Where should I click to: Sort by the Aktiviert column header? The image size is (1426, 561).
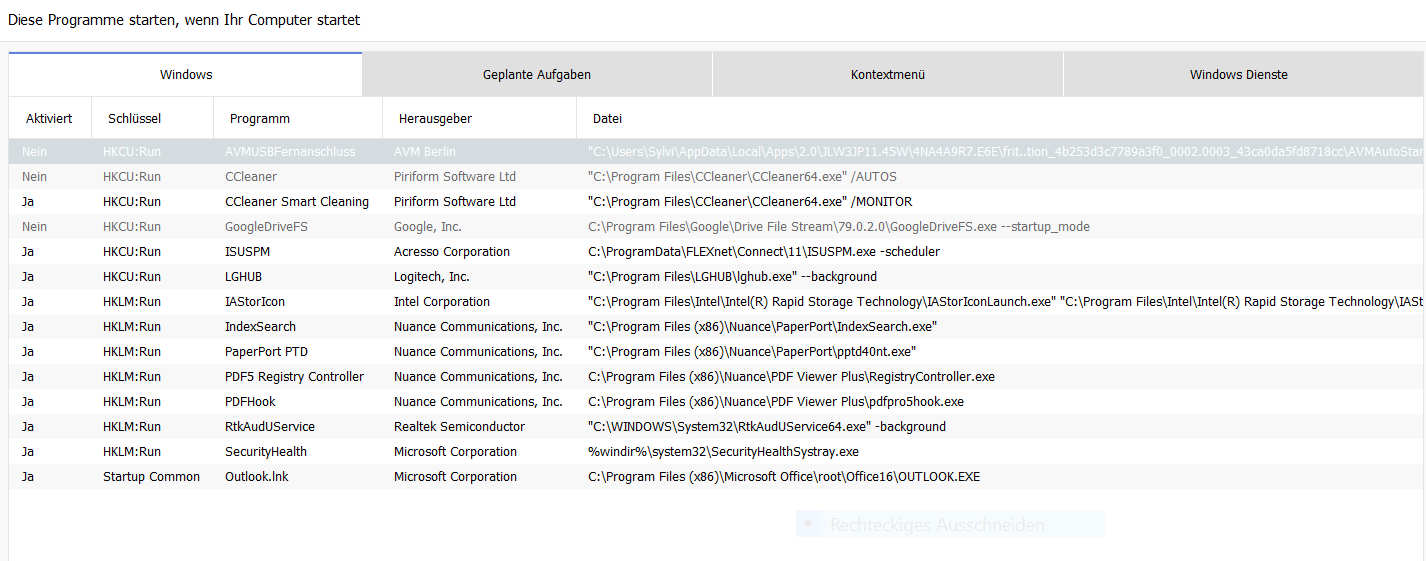click(x=49, y=118)
